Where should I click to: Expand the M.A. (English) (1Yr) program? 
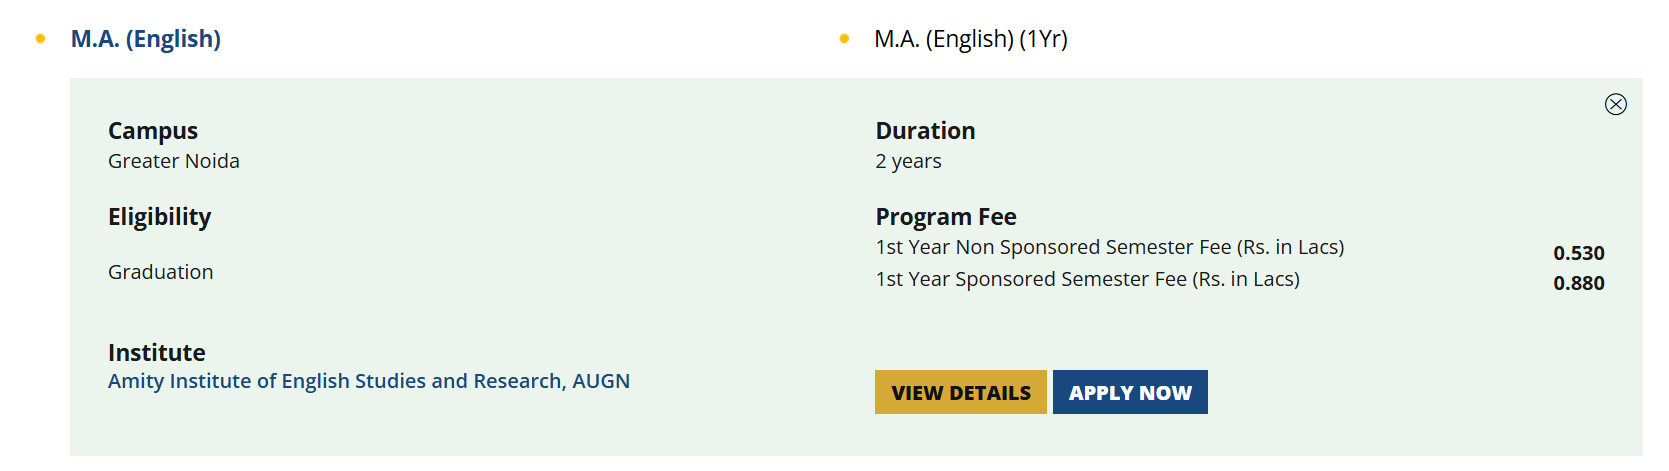click(970, 39)
